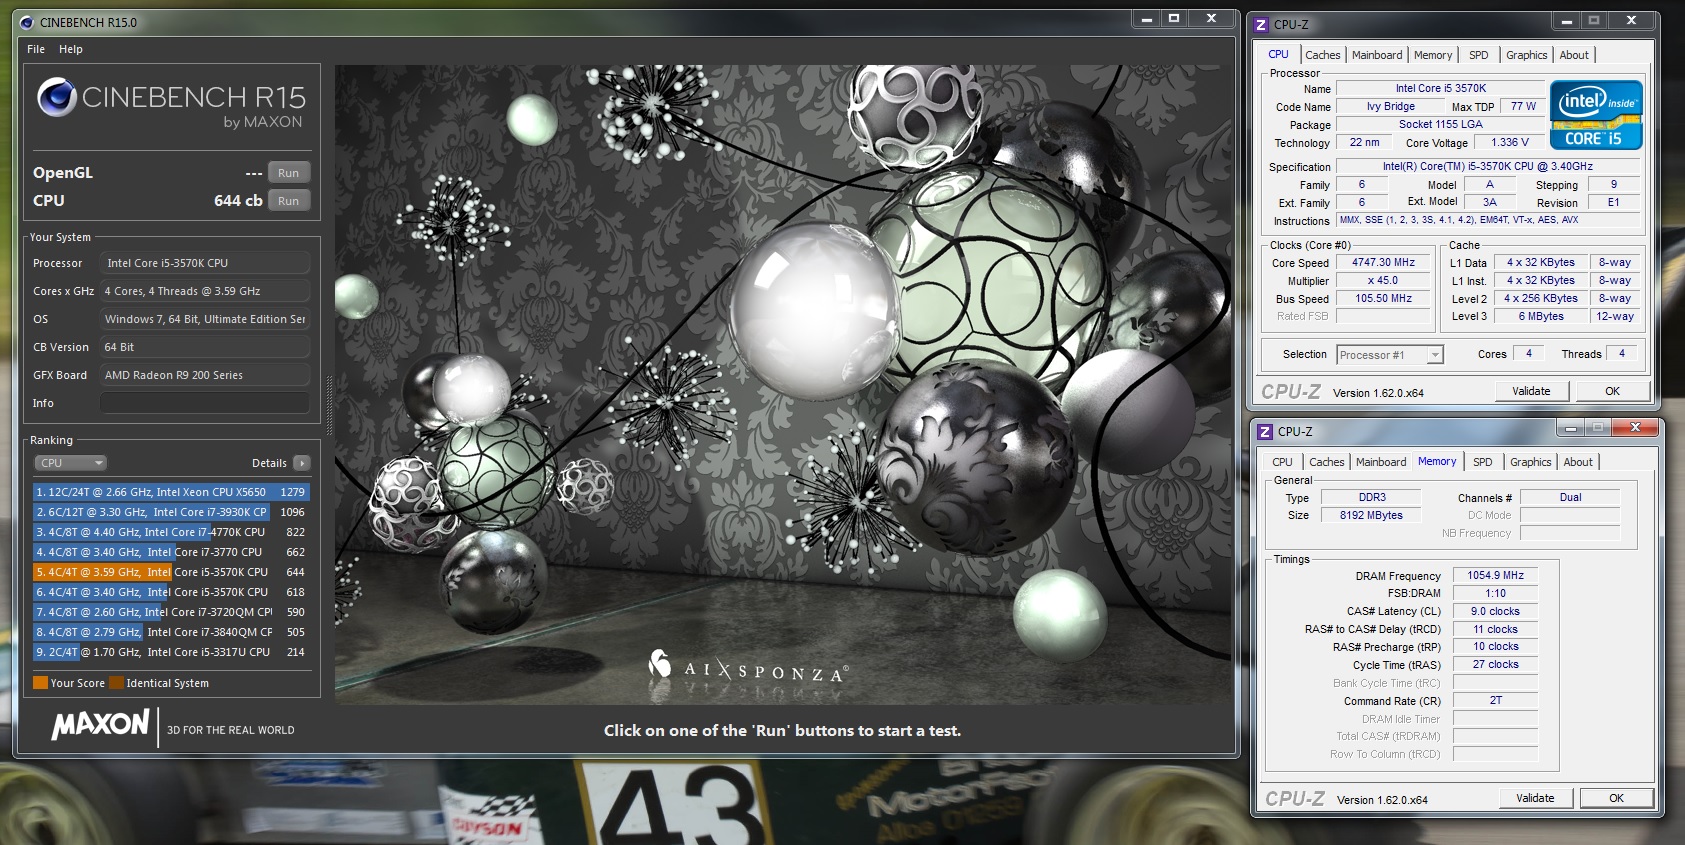Click the top CPU-Z title bar icon

(1261, 24)
